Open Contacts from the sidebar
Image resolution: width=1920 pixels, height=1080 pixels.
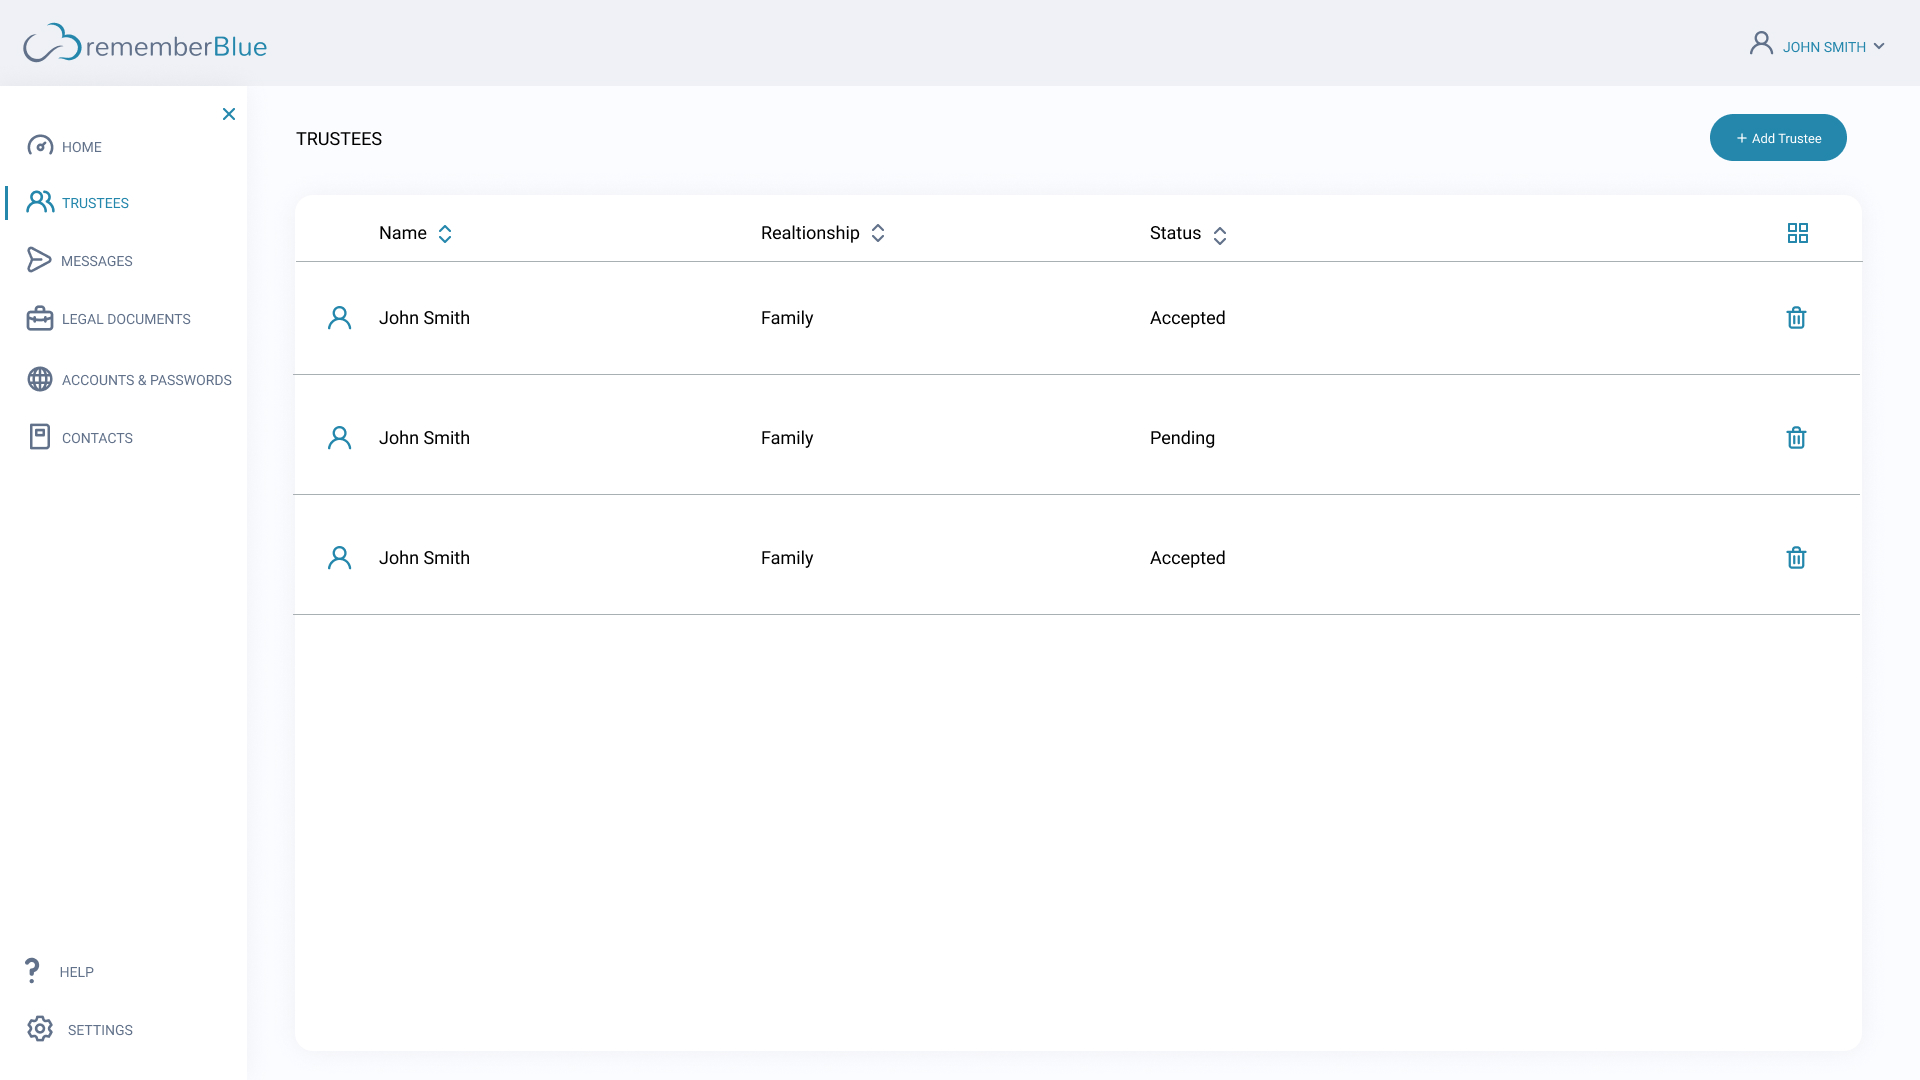tap(97, 438)
